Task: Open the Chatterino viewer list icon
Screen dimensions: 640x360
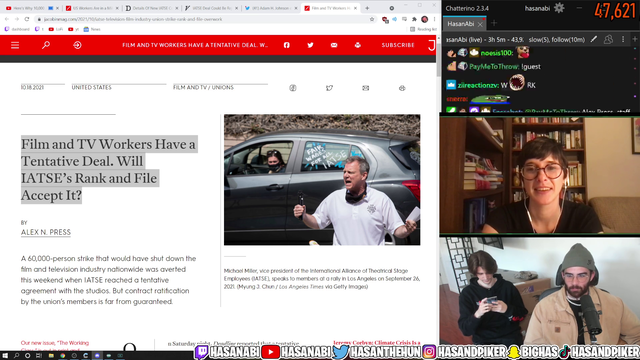Action: (608, 39)
